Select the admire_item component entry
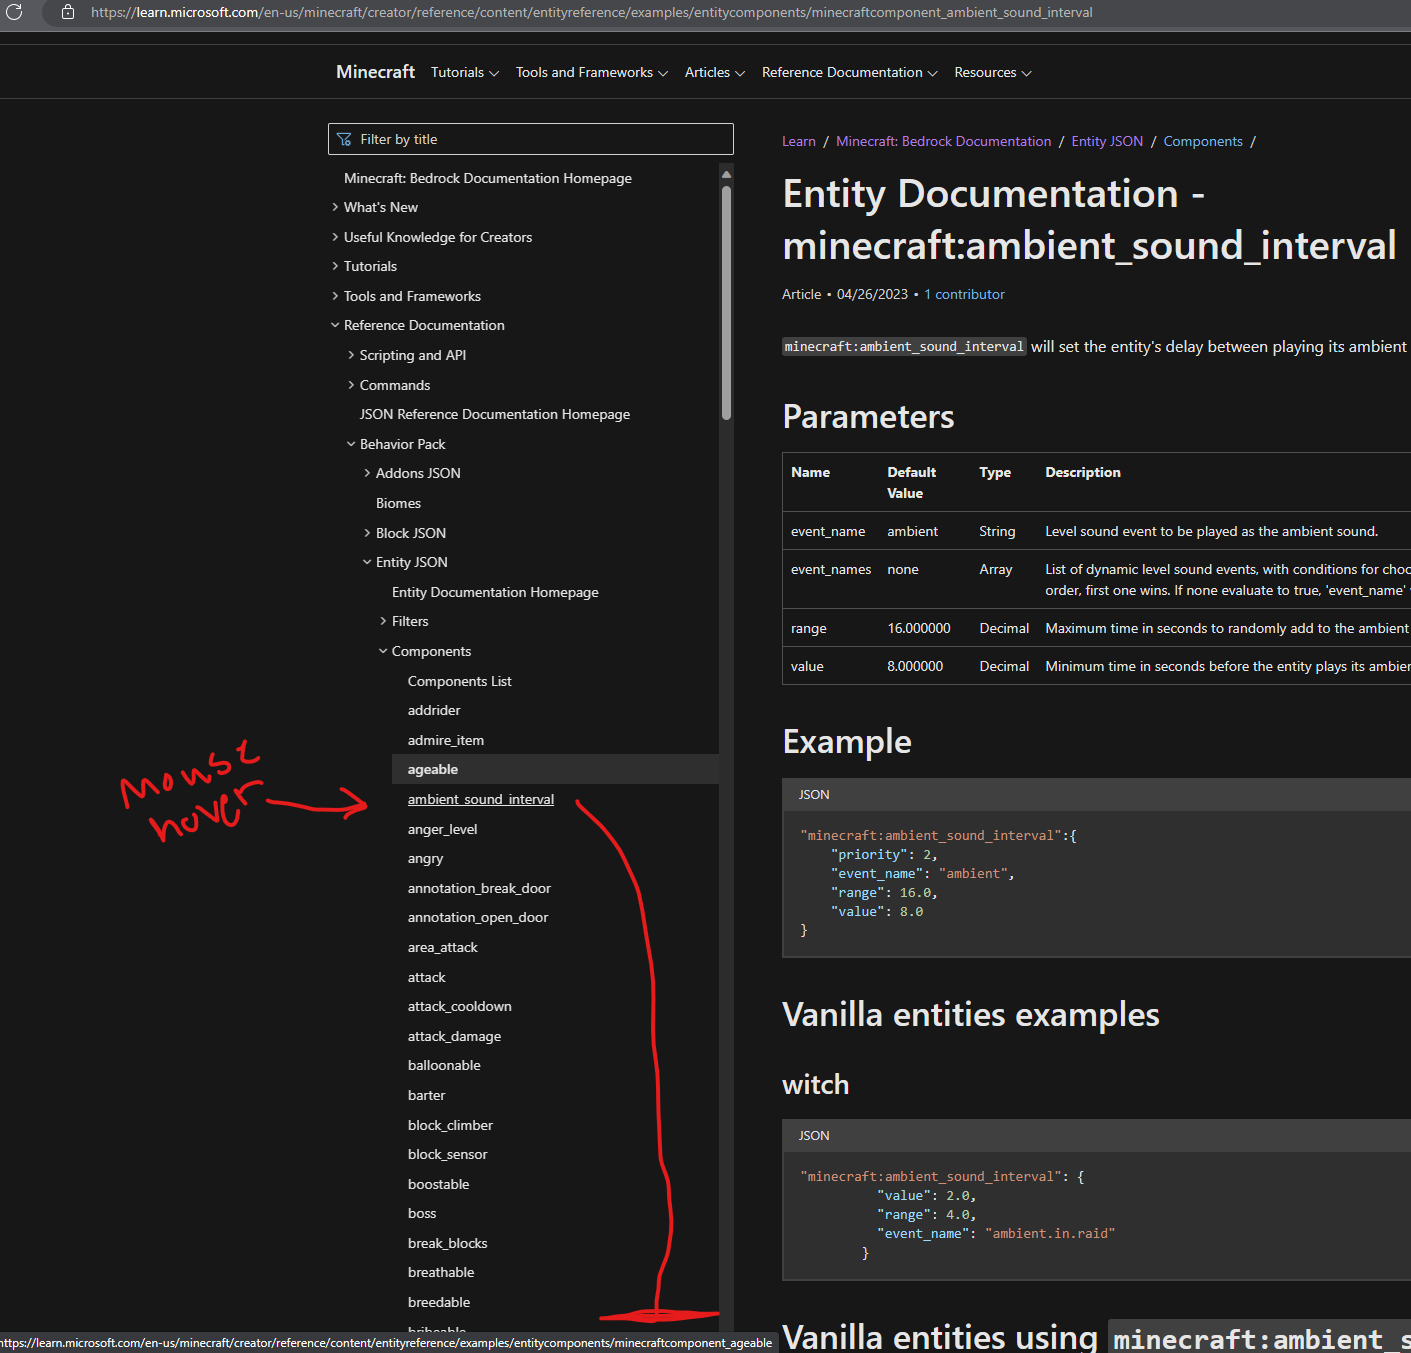 [446, 740]
